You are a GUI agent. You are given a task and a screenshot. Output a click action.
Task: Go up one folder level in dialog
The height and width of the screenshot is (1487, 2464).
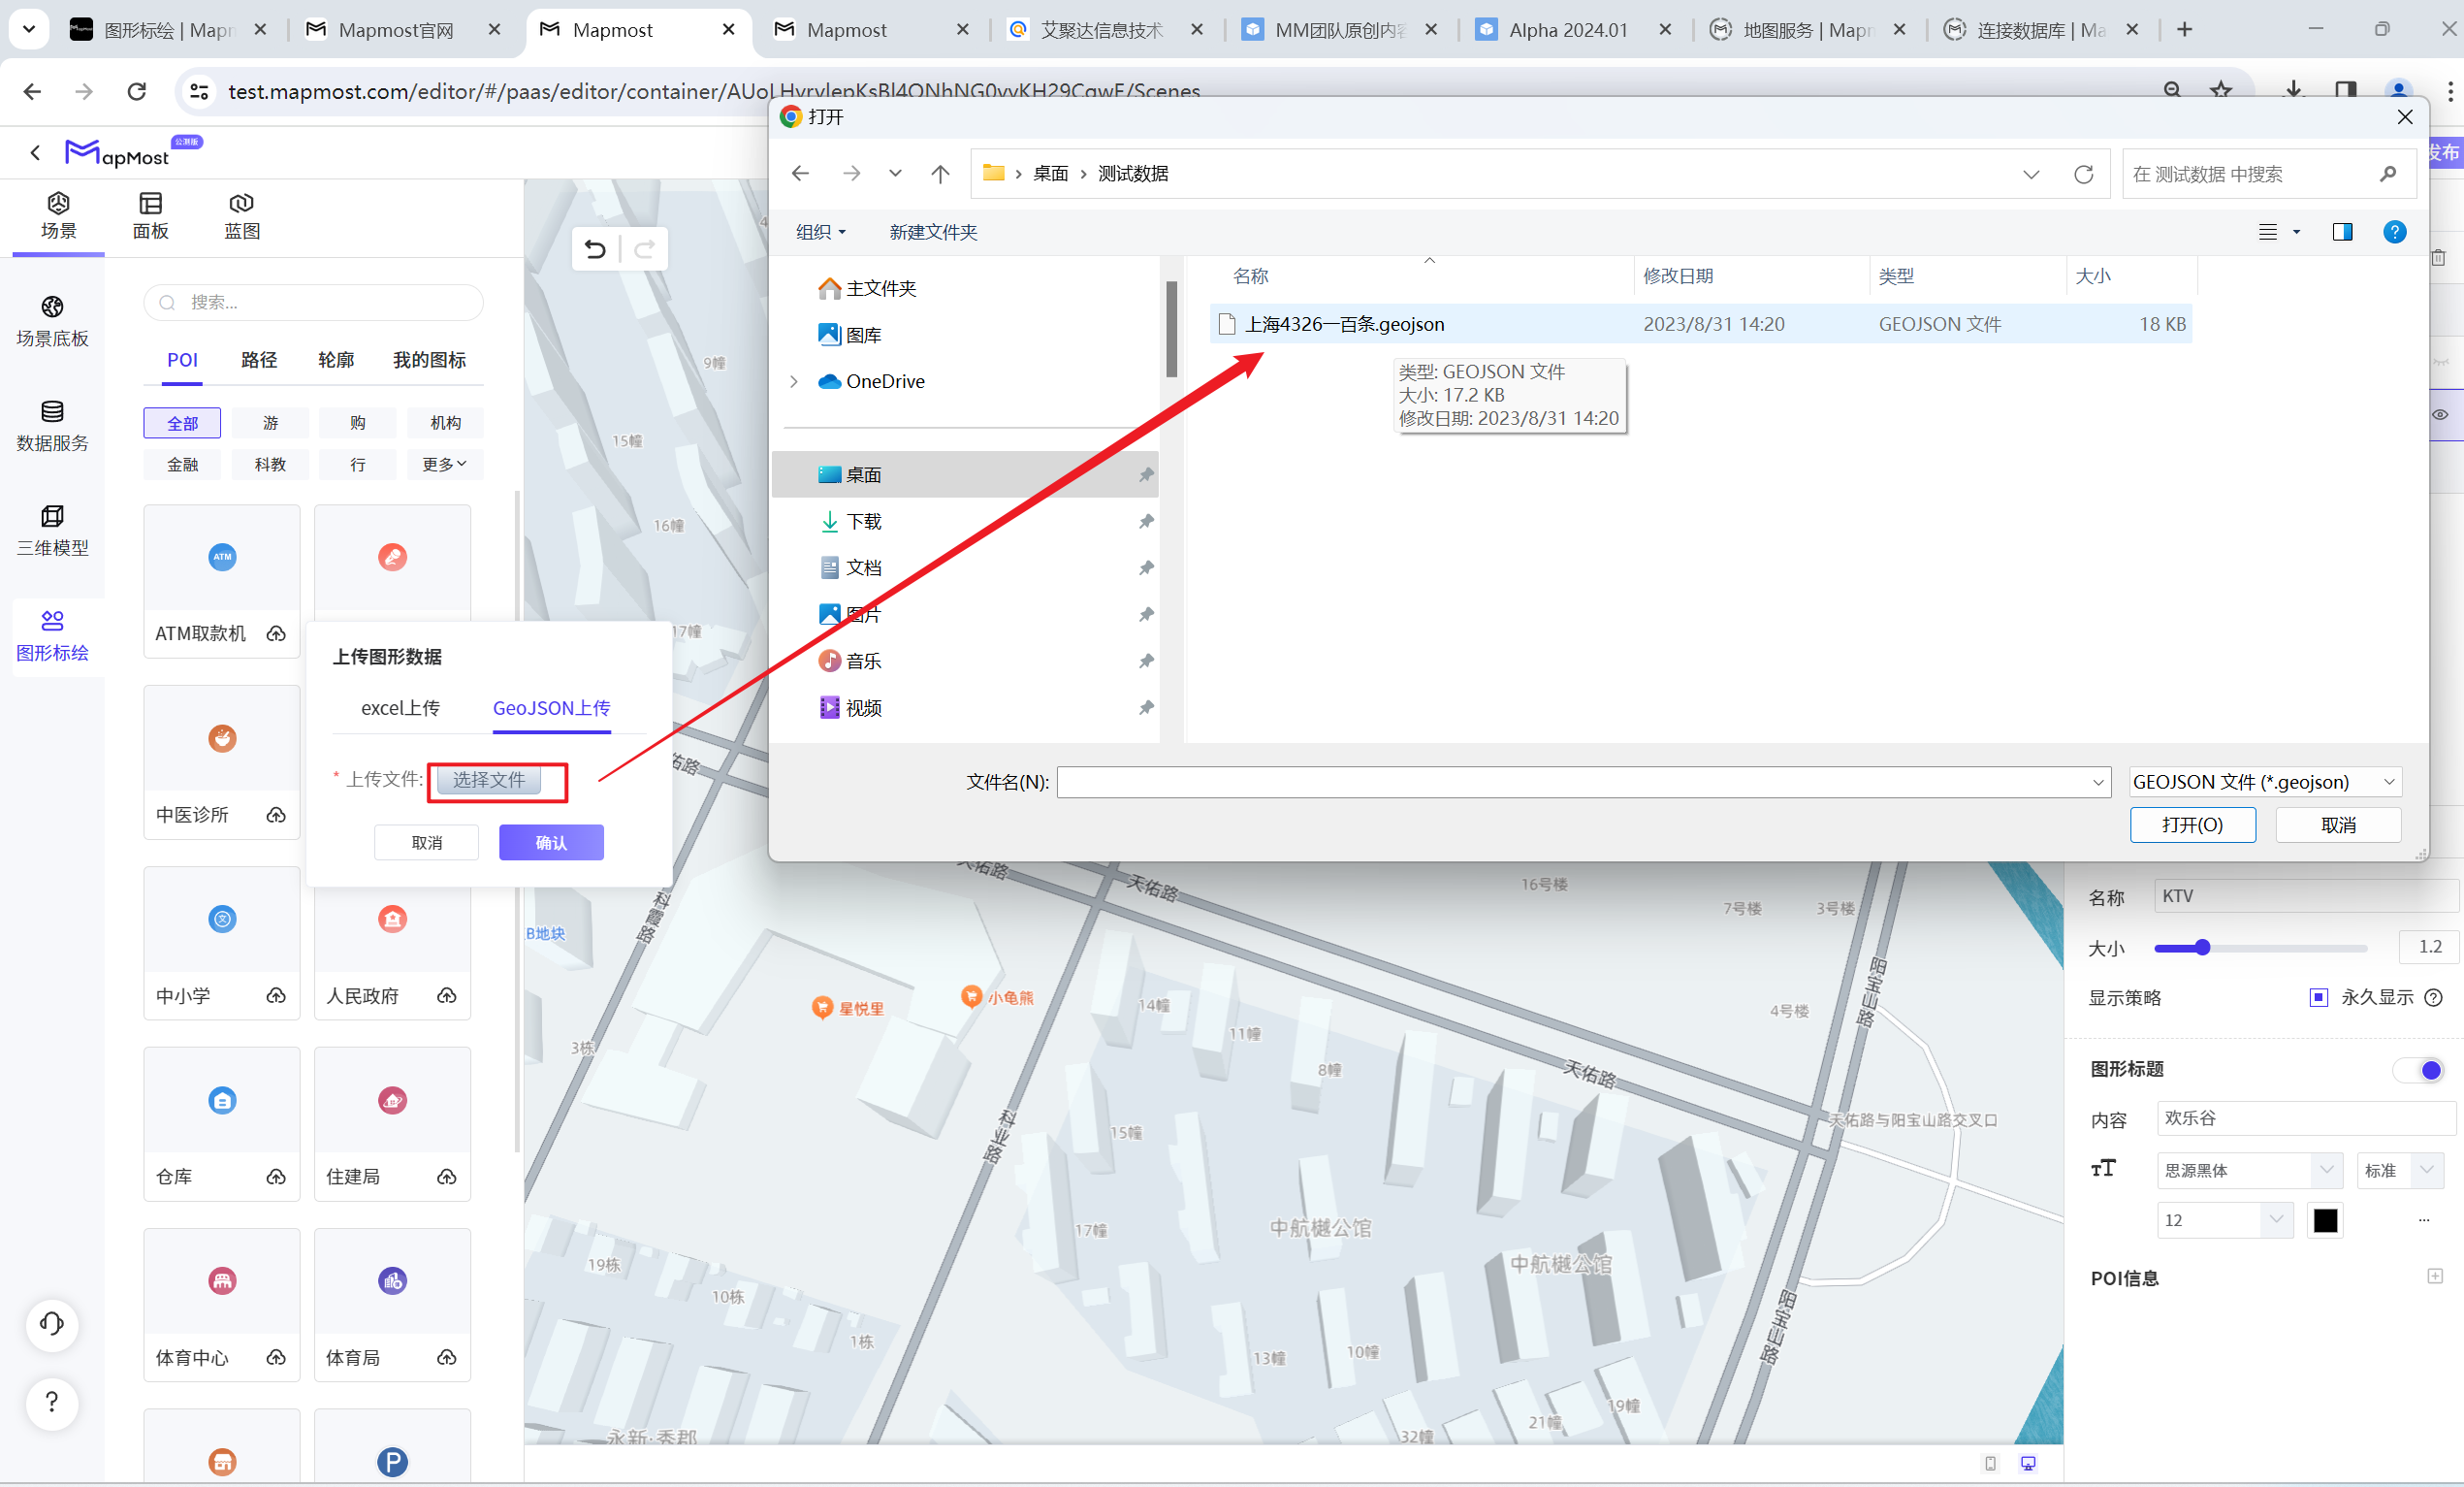click(940, 174)
